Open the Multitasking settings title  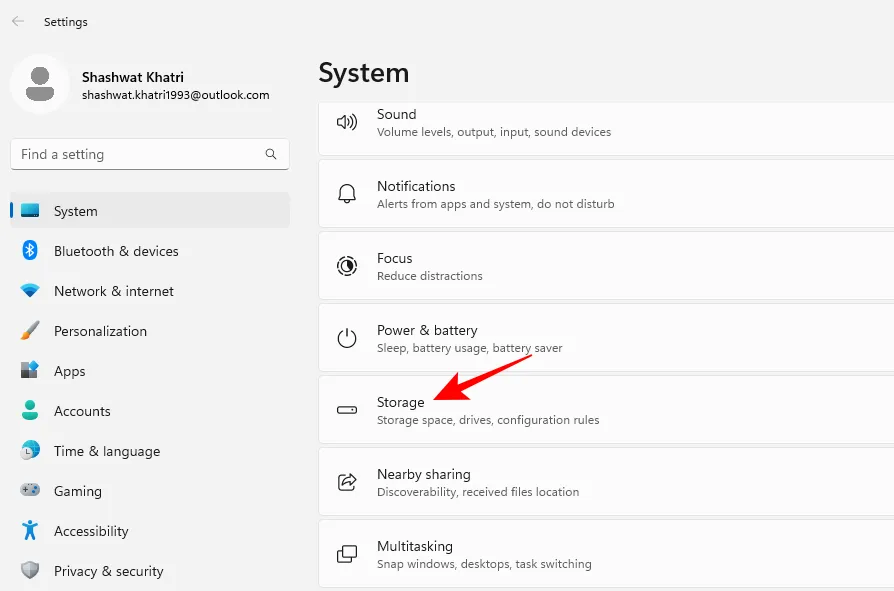[x=415, y=546]
